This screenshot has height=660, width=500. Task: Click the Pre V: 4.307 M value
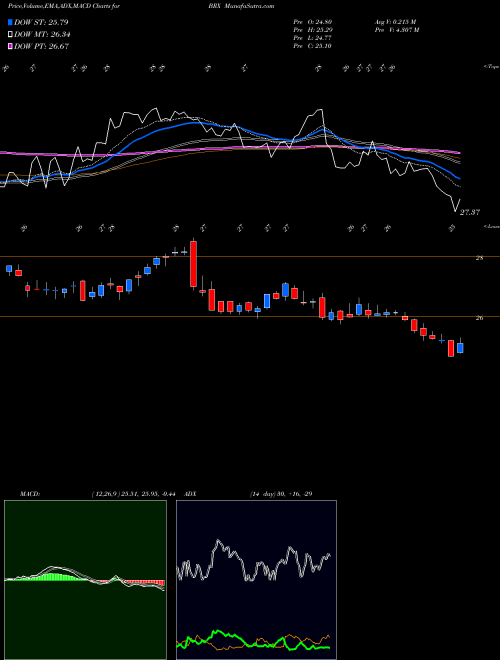[x=397, y=30]
